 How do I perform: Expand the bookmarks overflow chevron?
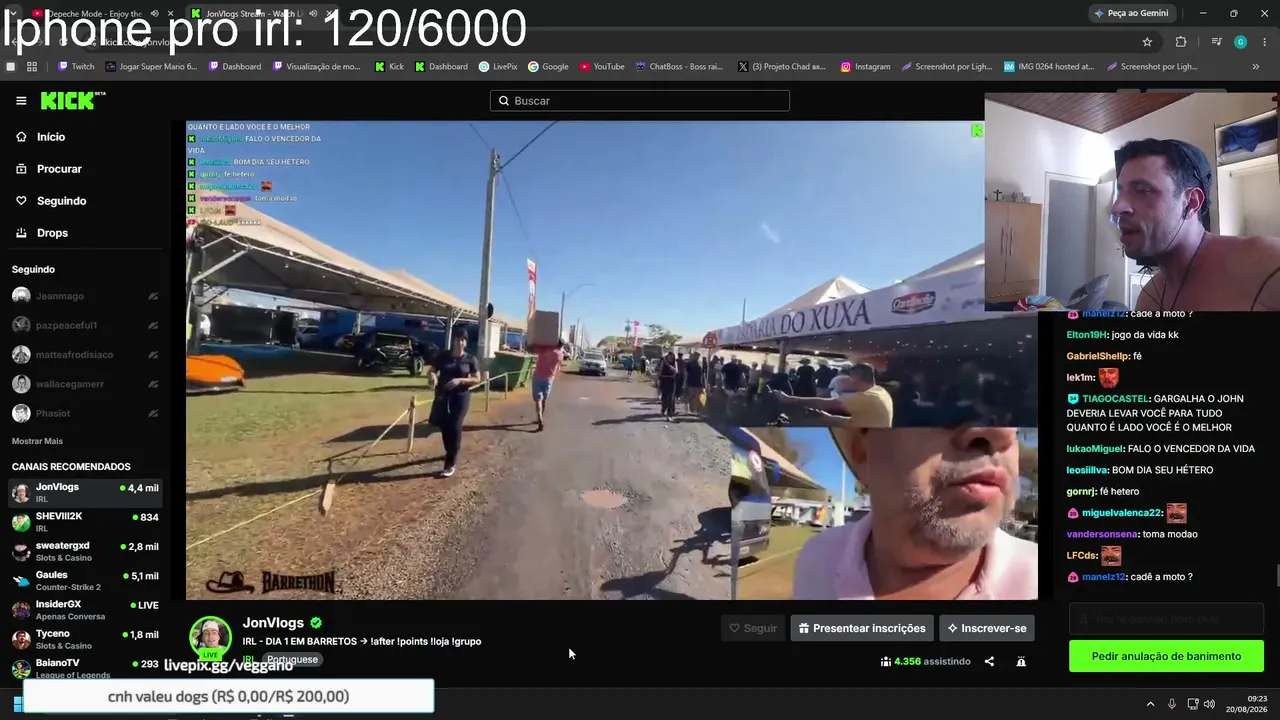[1256, 67]
